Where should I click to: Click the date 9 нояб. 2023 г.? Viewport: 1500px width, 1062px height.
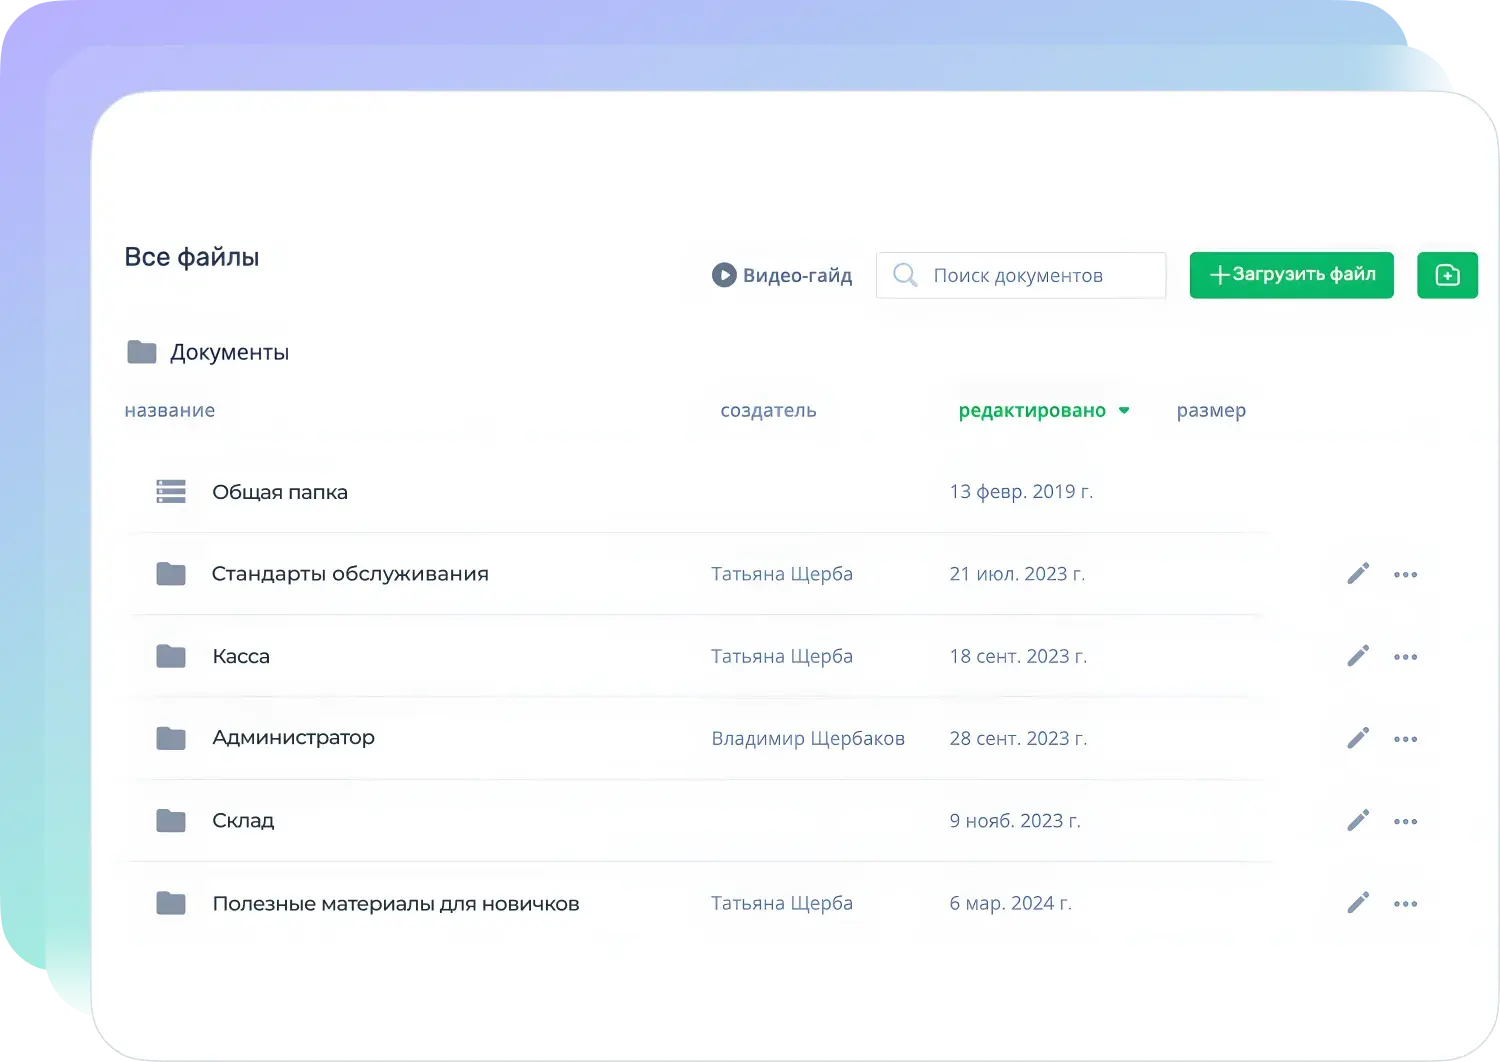1015,821
